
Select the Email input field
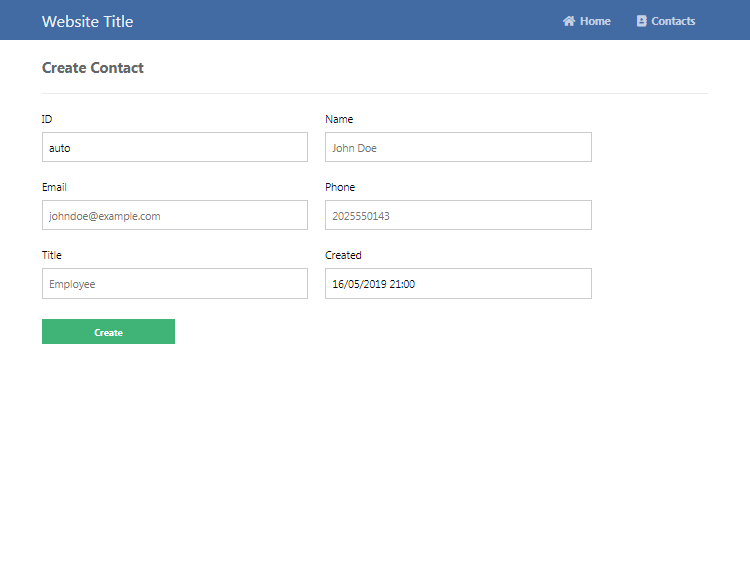[x=175, y=215]
